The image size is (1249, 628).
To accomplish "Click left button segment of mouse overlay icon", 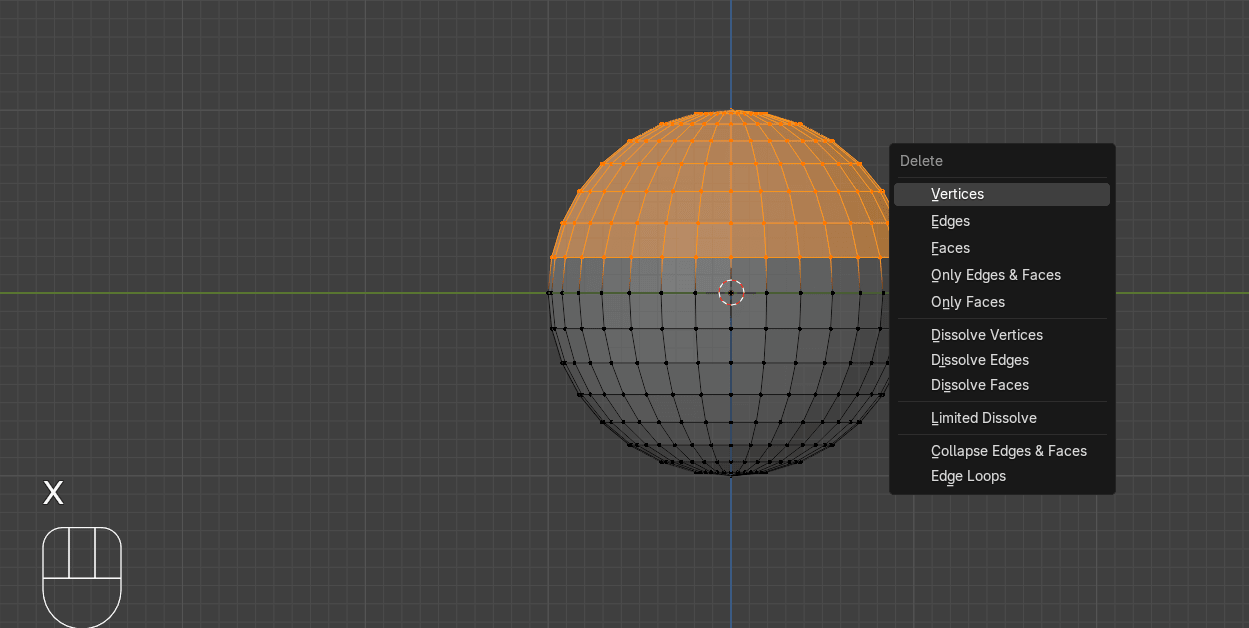I will coord(56,553).
